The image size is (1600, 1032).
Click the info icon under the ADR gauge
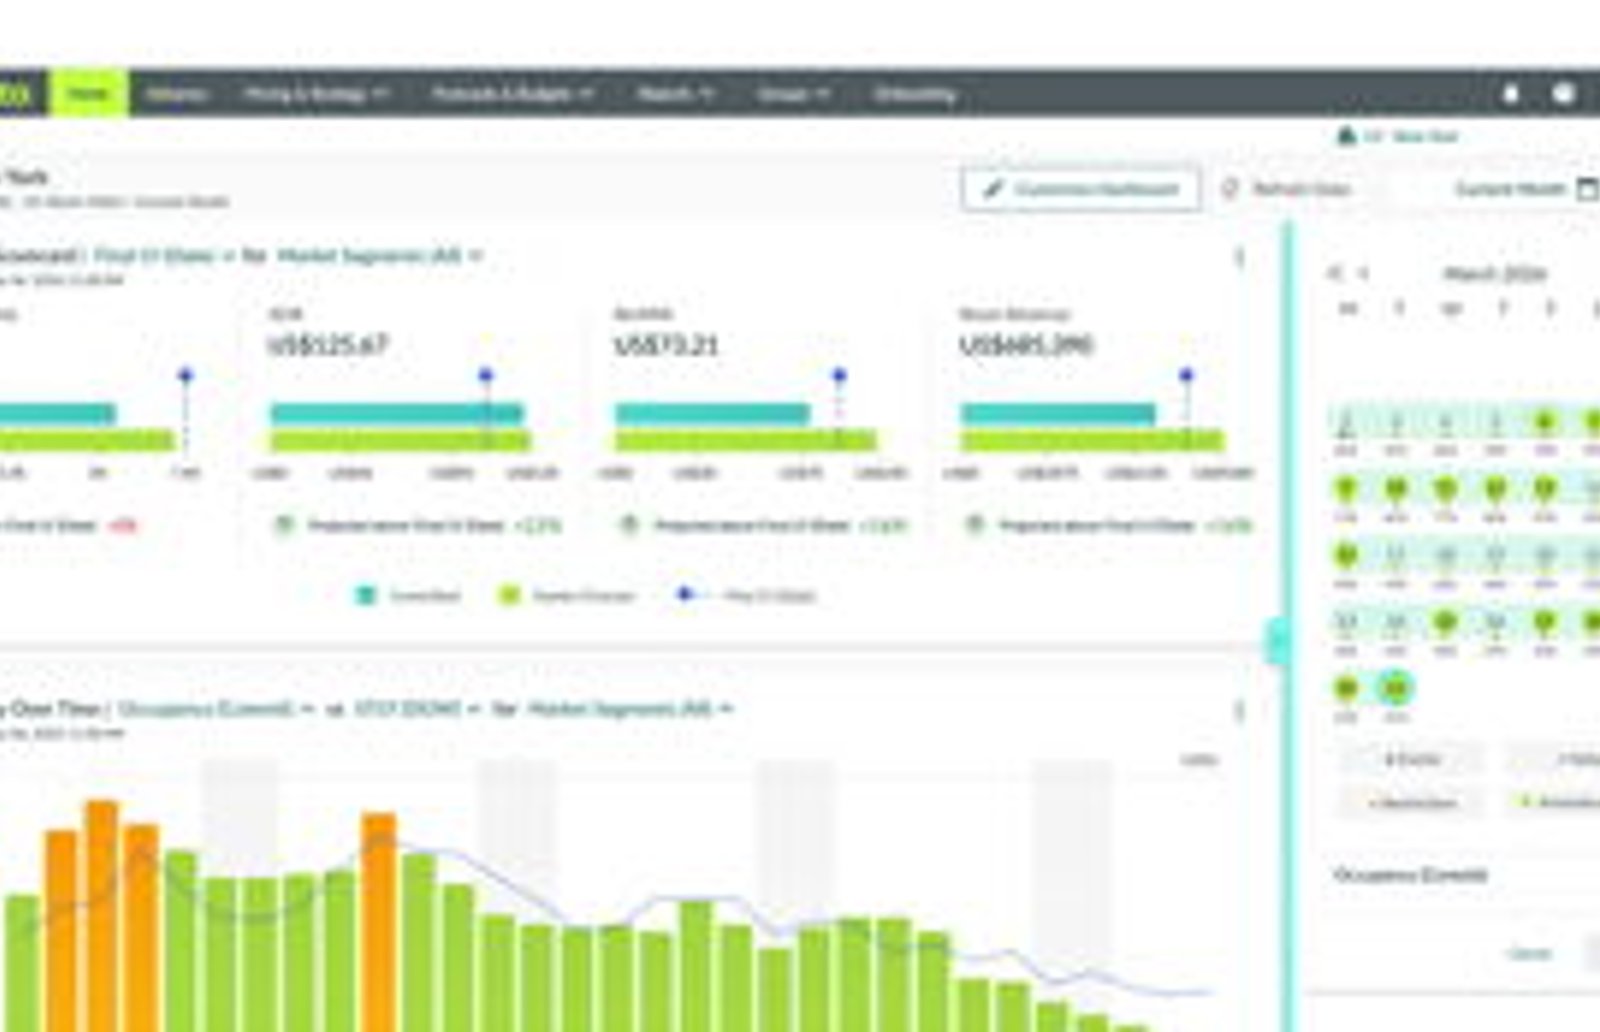pyautogui.click(x=284, y=524)
